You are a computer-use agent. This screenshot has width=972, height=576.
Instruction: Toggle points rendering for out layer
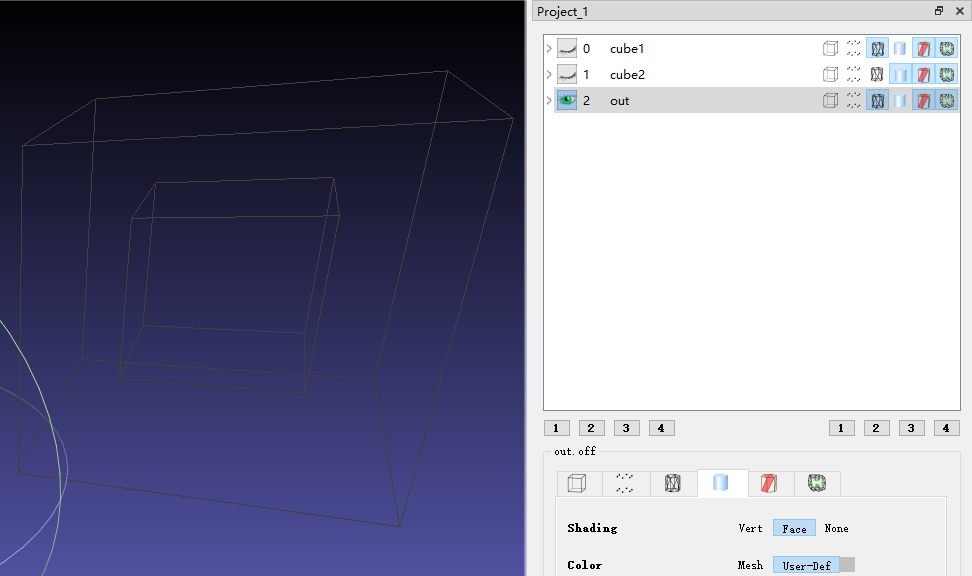click(854, 100)
